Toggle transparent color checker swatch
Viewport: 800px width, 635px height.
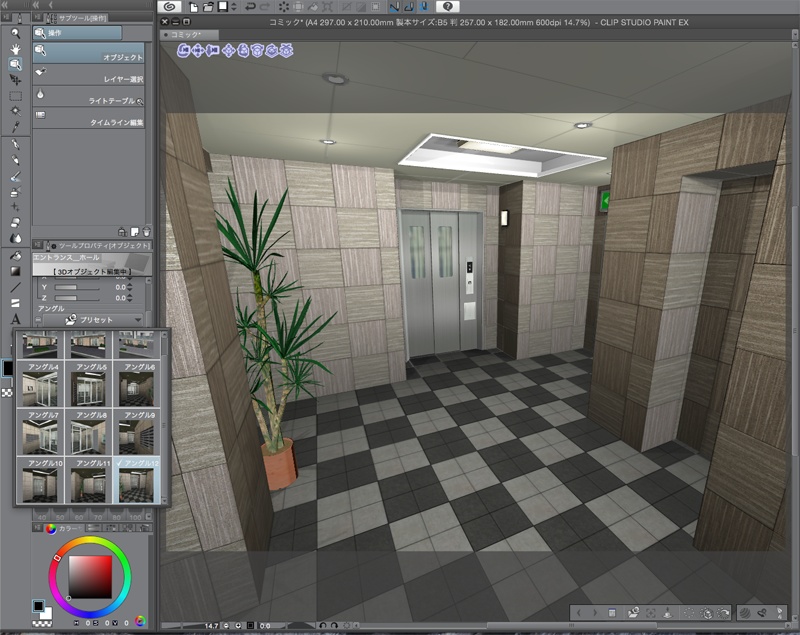tap(7, 392)
